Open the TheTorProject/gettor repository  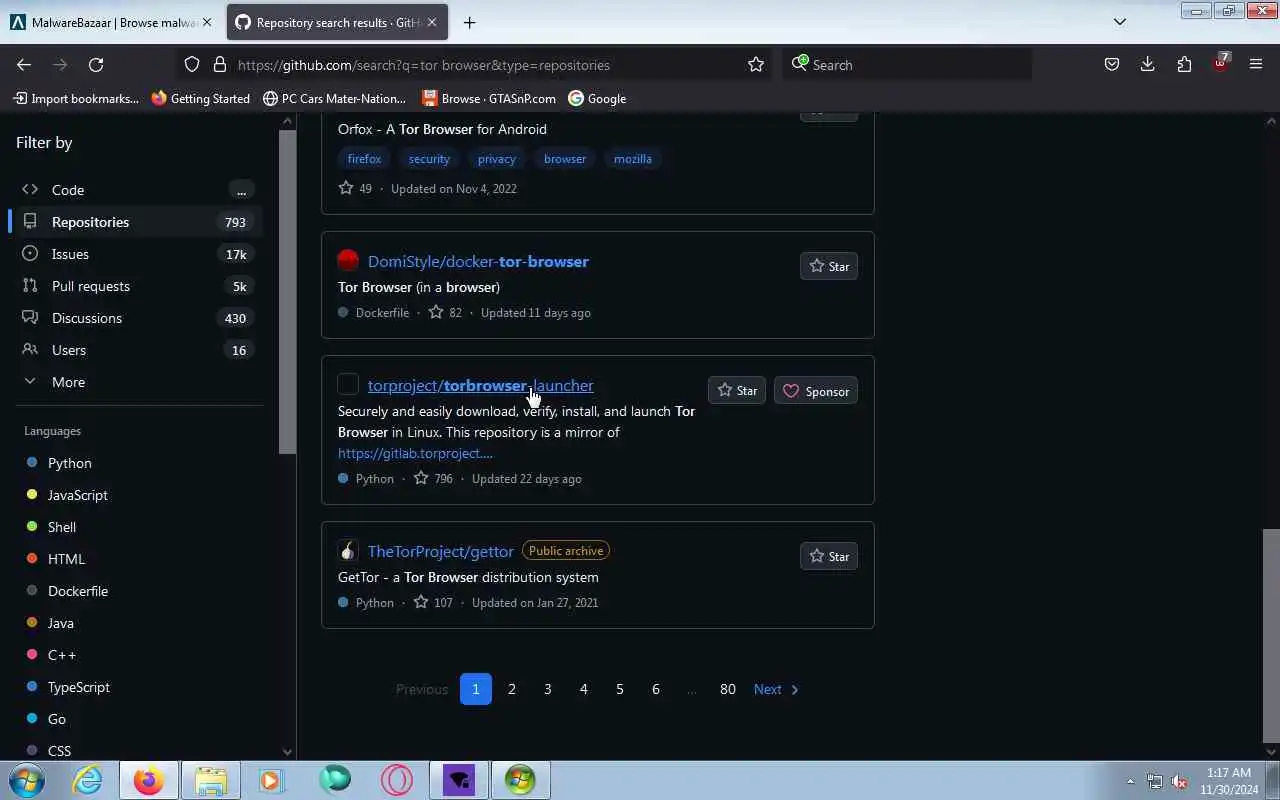coord(440,551)
